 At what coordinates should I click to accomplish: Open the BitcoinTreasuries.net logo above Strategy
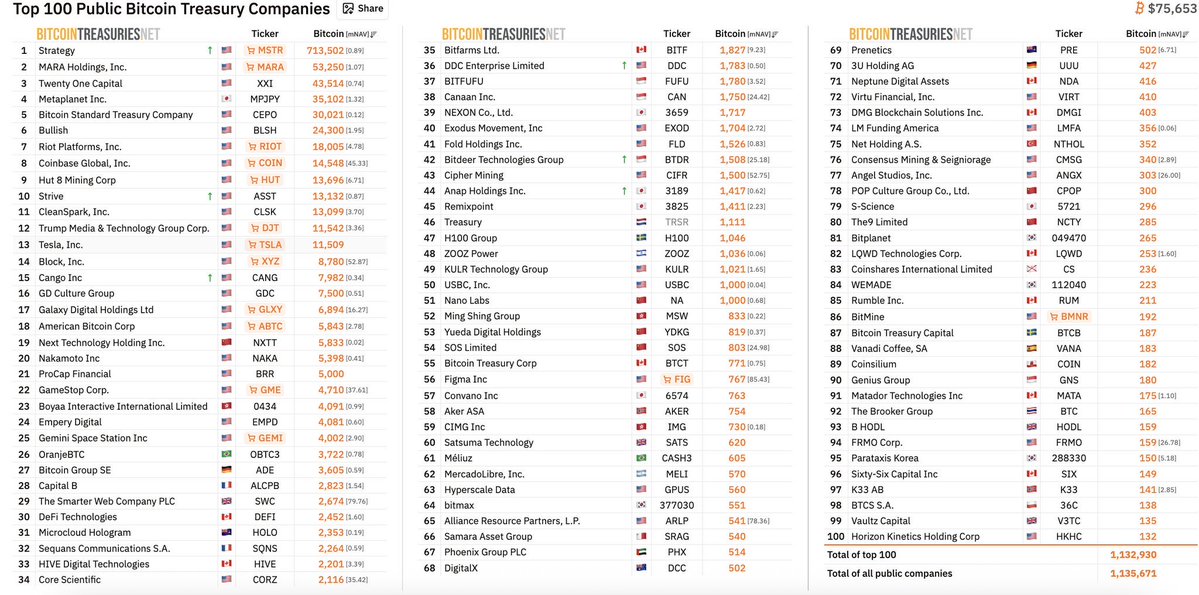[99, 34]
